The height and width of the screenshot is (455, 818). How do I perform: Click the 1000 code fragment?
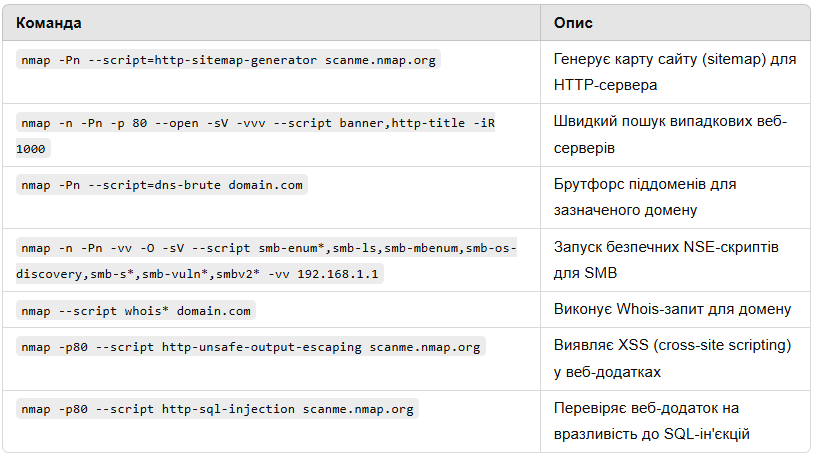[31, 149]
